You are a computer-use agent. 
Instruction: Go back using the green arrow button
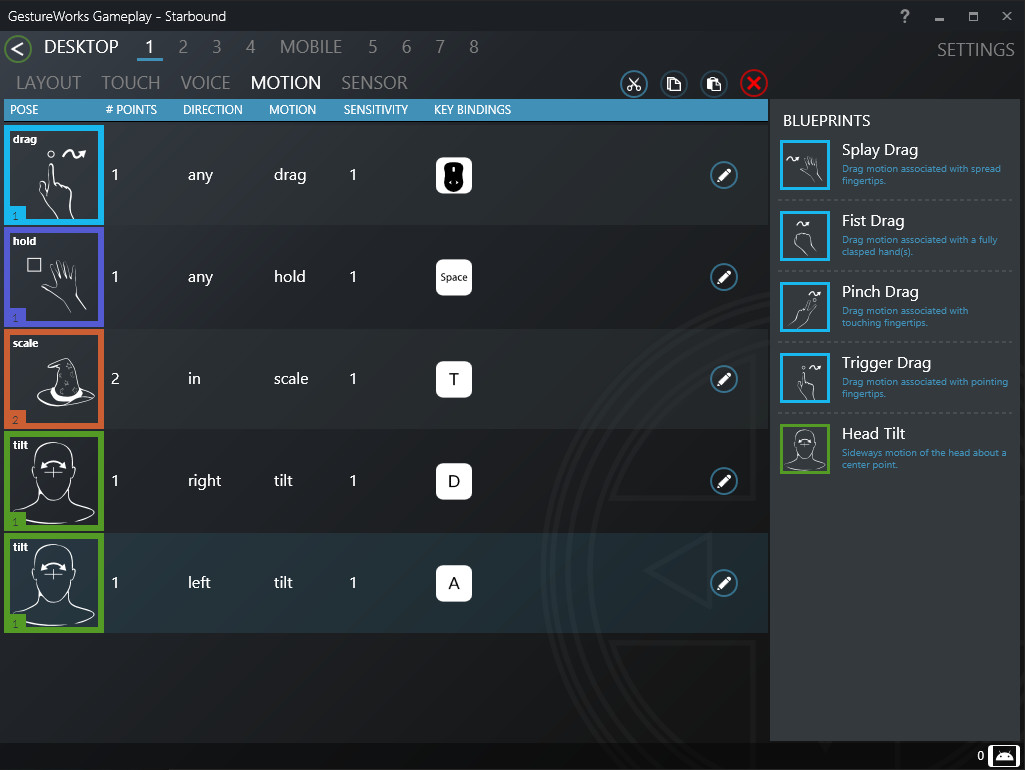(x=18, y=48)
